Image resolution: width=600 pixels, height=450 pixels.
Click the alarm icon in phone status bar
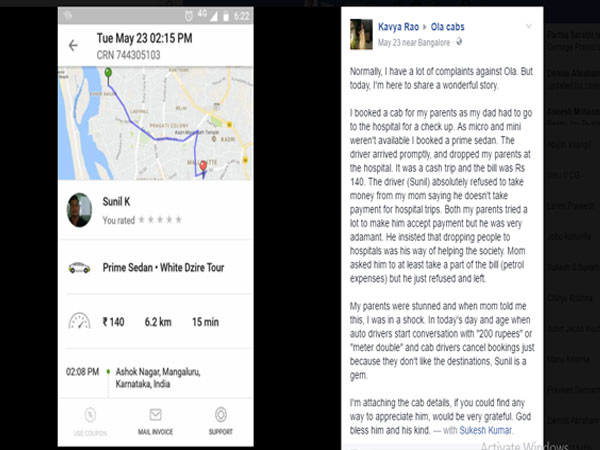[189, 16]
